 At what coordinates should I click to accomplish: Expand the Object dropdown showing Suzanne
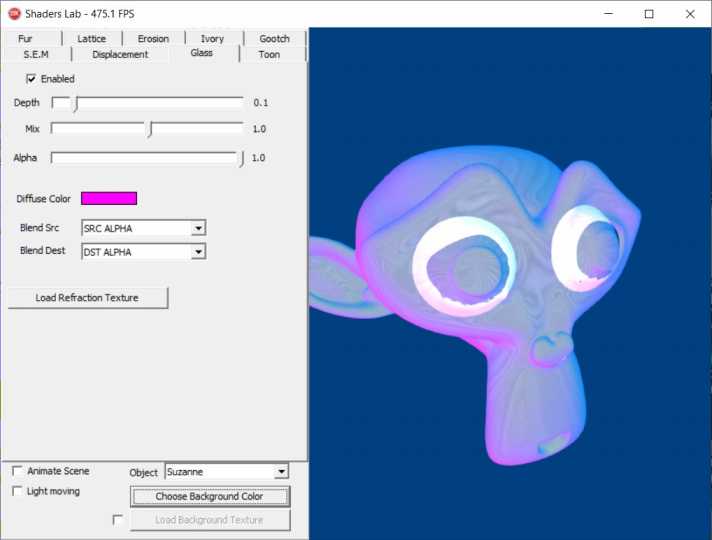click(x=281, y=471)
